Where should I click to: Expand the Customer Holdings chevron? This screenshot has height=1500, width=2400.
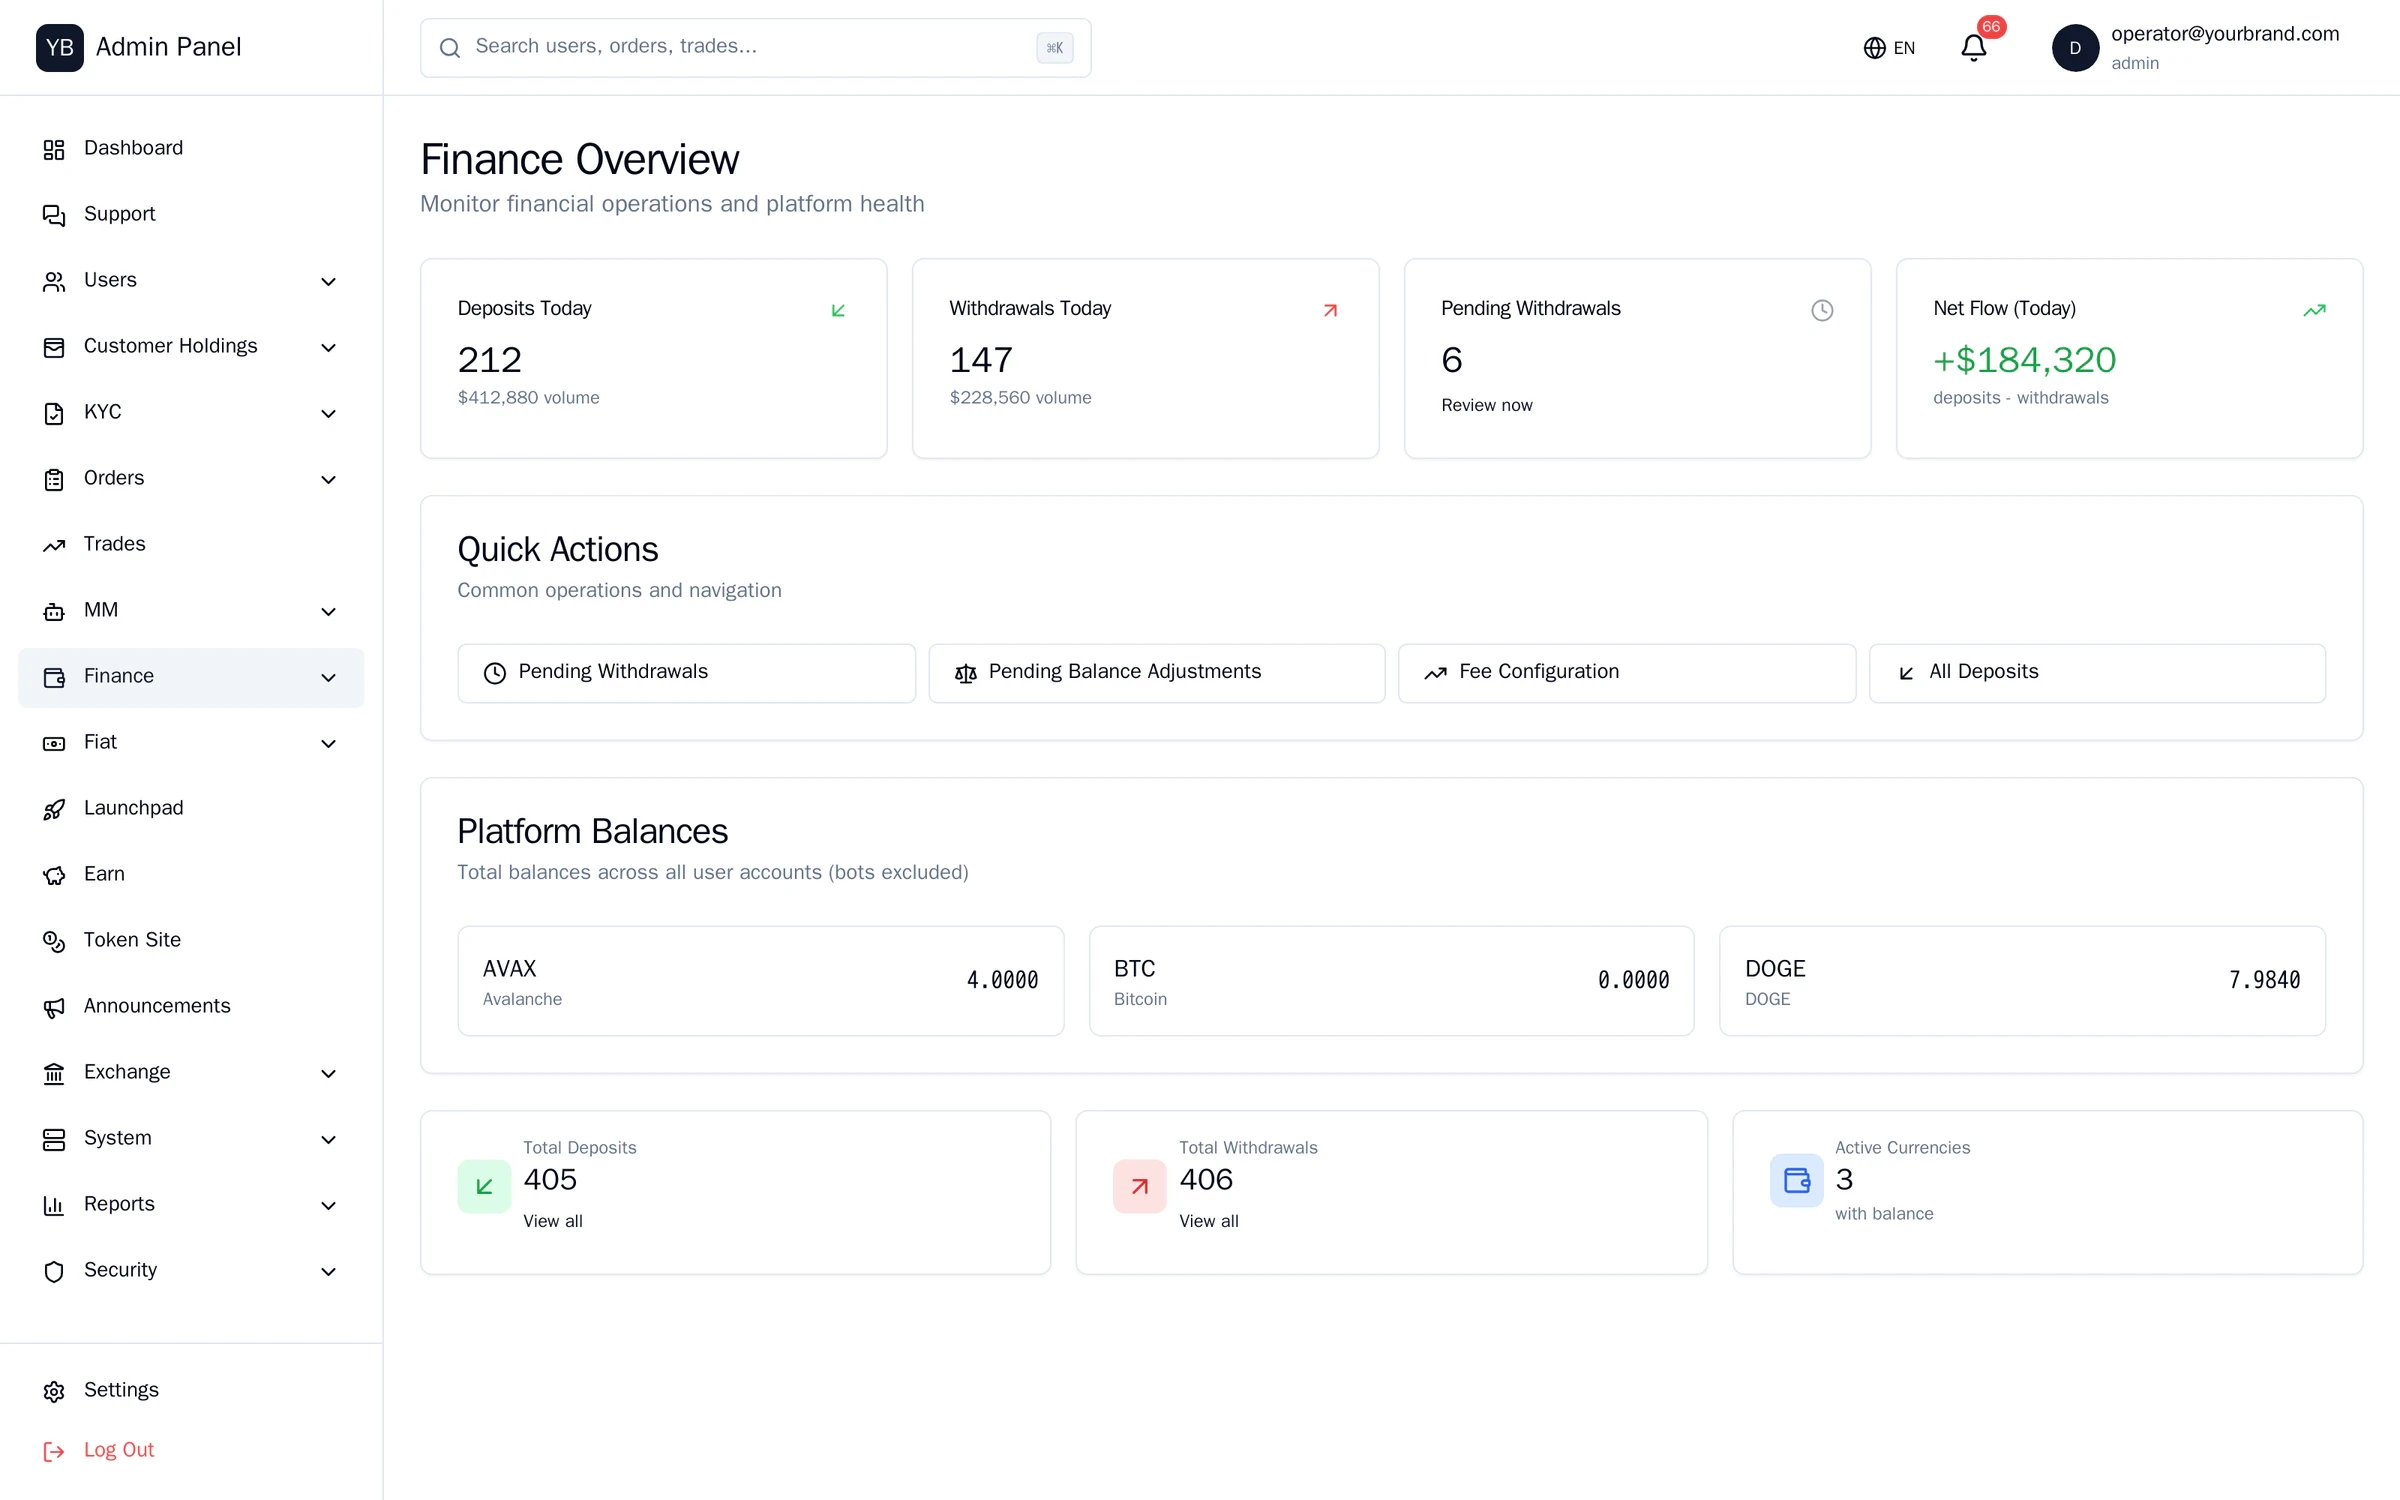328,347
